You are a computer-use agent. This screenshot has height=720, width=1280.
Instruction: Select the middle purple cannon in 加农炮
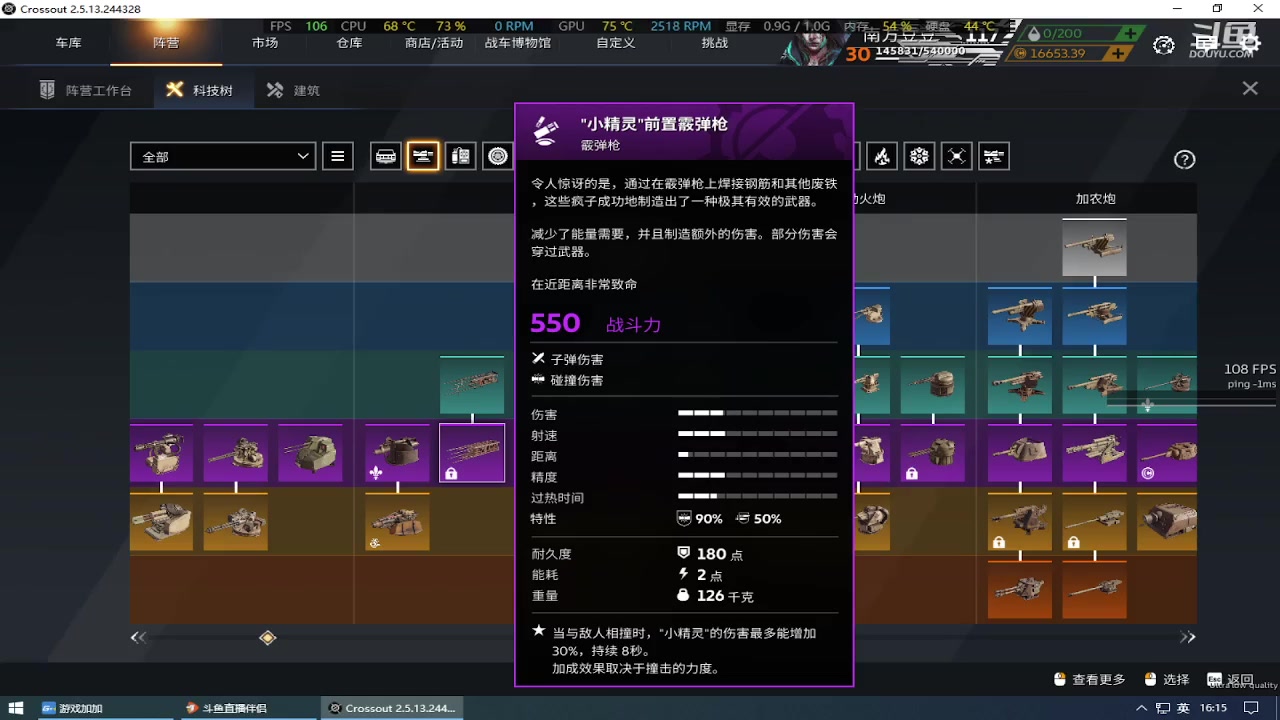1095,453
